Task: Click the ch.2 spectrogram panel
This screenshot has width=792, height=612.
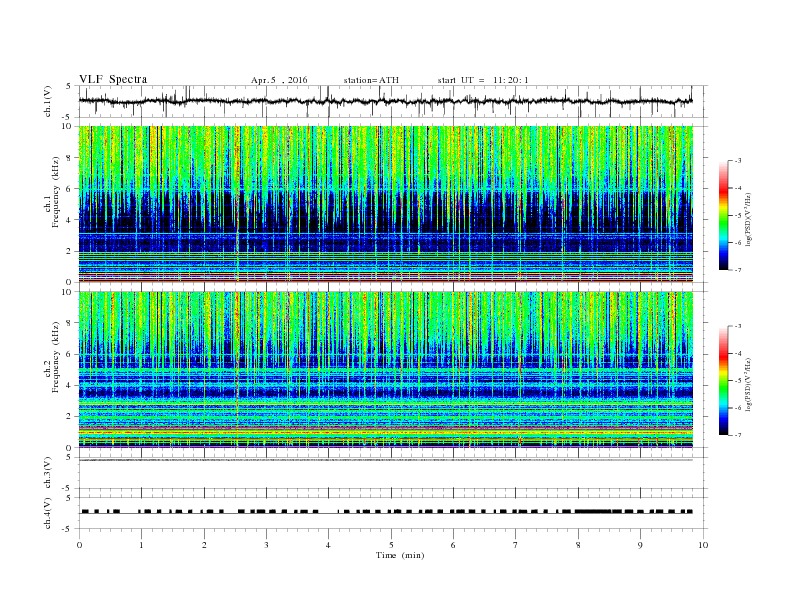Action: tap(385, 370)
